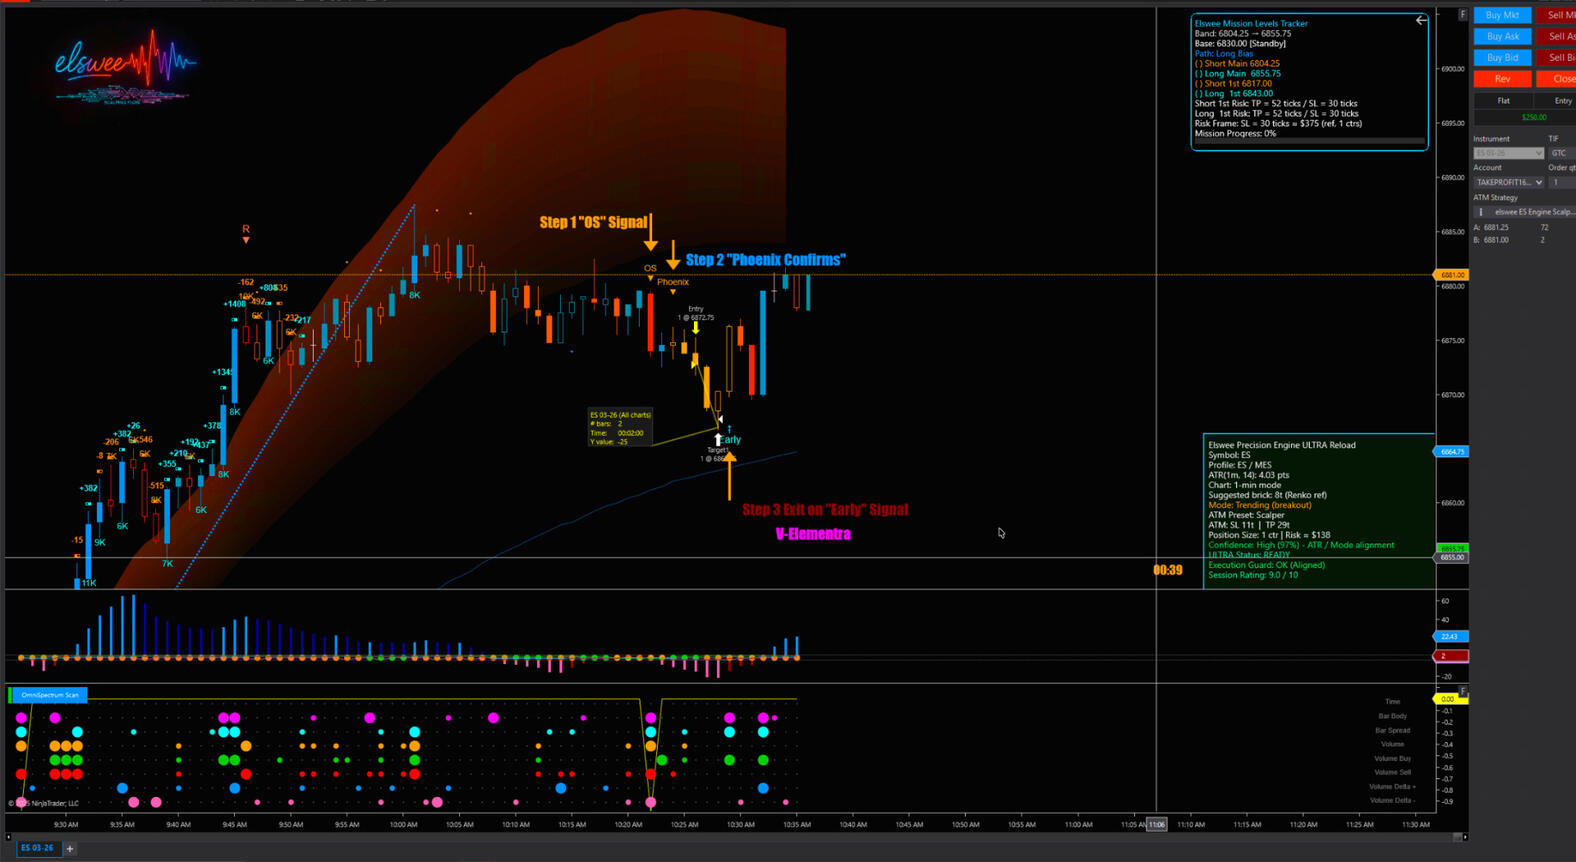Click the yellow Entry arrow marker
Viewport: 1576px width, 862px height.
pyautogui.click(x=696, y=328)
